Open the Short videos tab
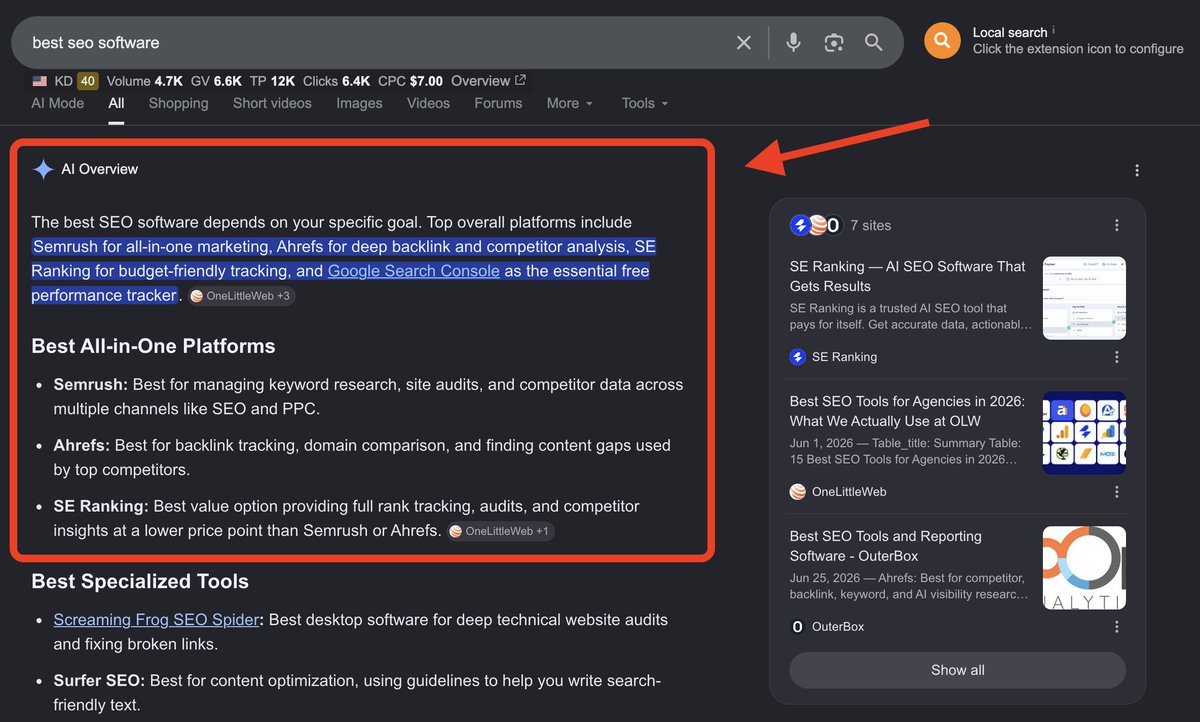 click(272, 103)
